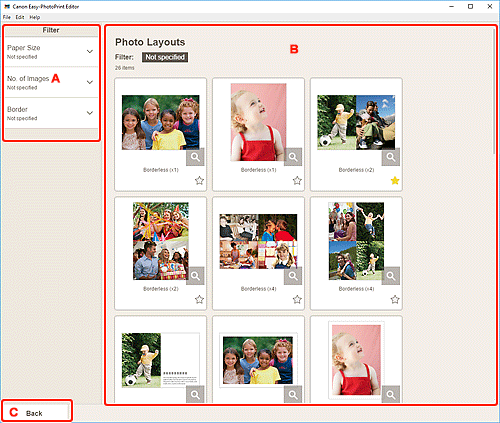Image resolution: width=500 pixels, height=423 pixels.
Task: Maximize the Easy-PhotoPrint Editor window
Action: [470, 6]
